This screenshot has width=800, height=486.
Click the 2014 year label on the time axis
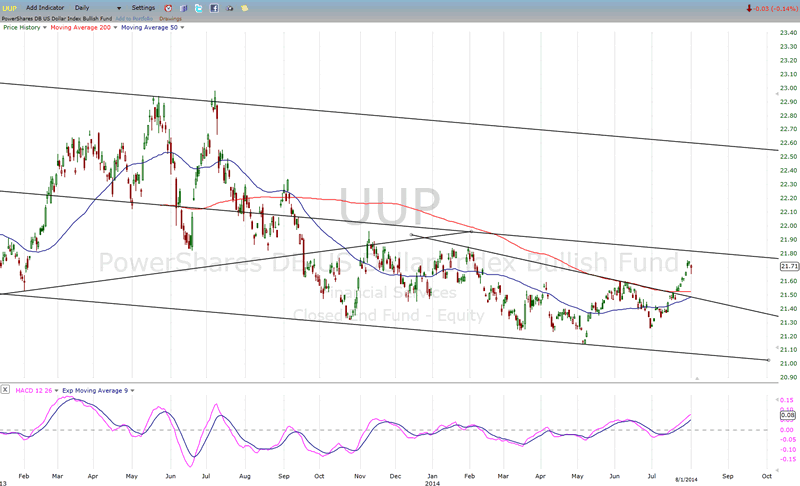tap(432, 482)
